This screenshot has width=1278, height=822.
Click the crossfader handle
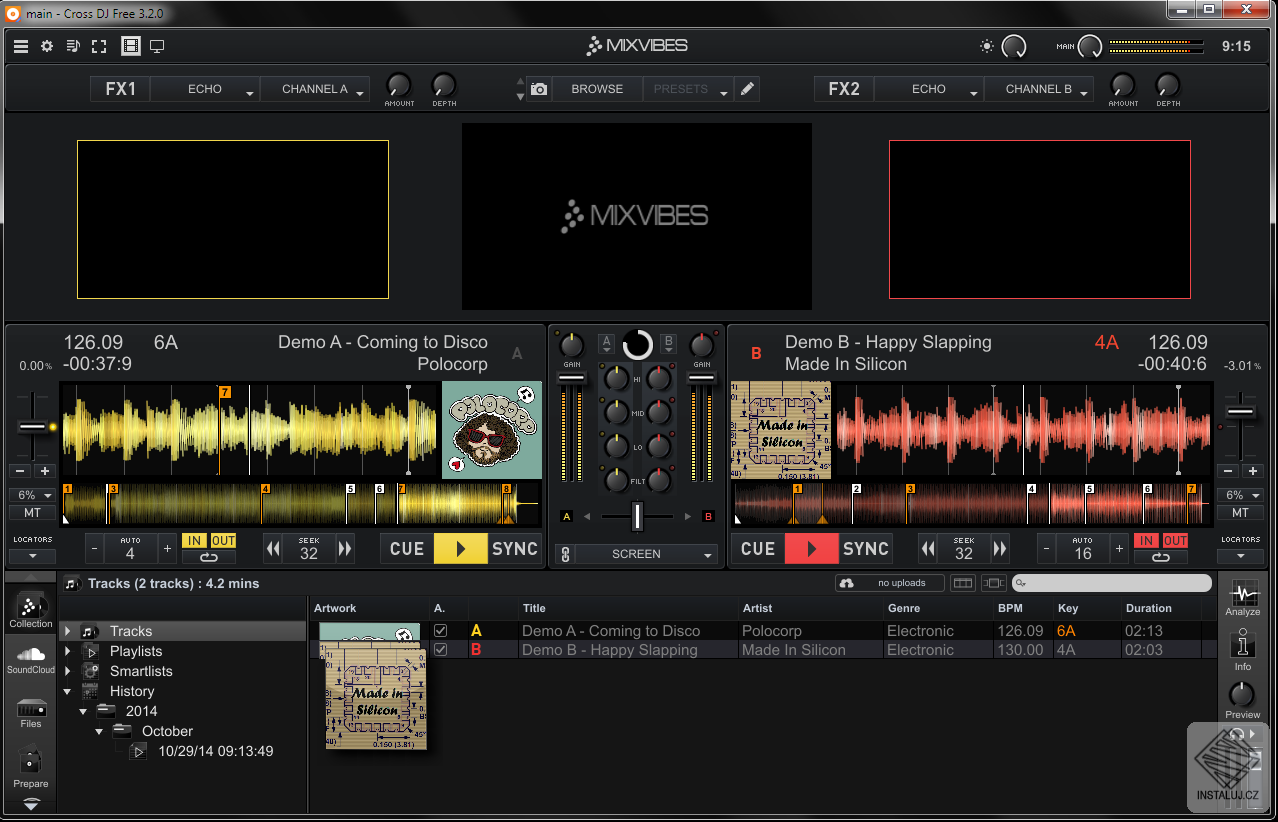coord(637,516)
